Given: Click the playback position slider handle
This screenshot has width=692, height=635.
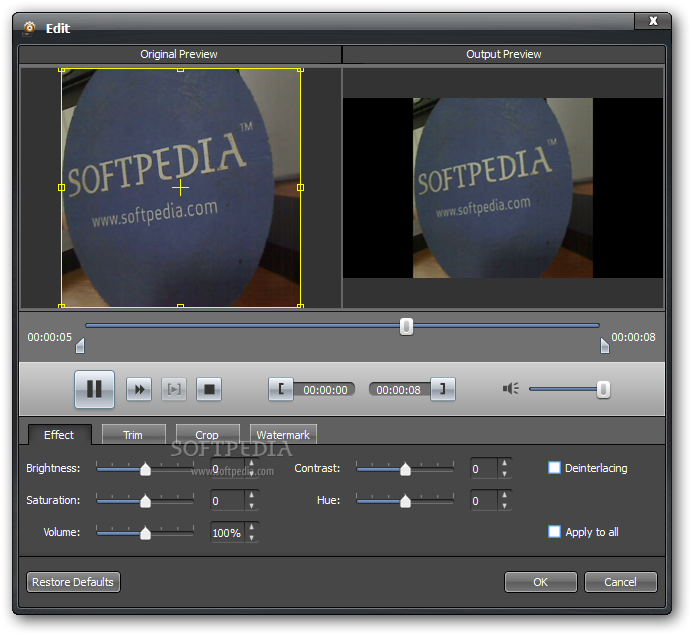Looking at the screenshot, I should coord(406,327).
